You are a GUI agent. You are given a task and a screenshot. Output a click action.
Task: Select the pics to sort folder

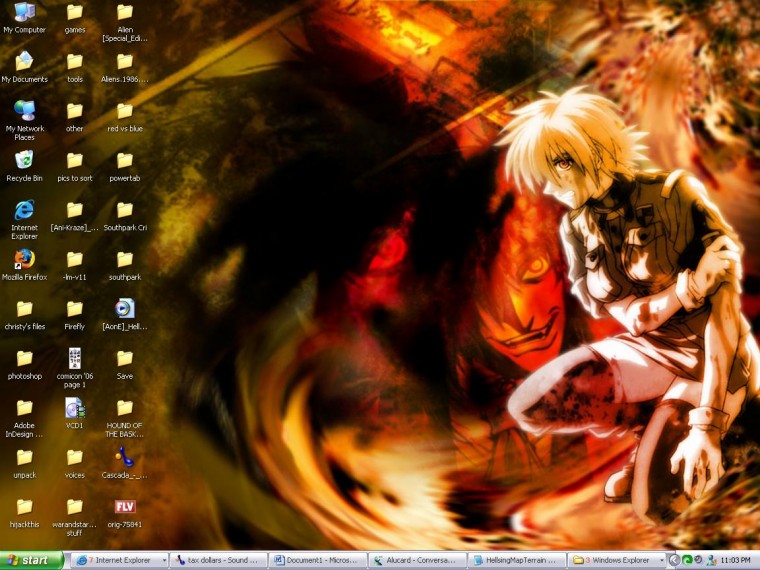[75, 167]
